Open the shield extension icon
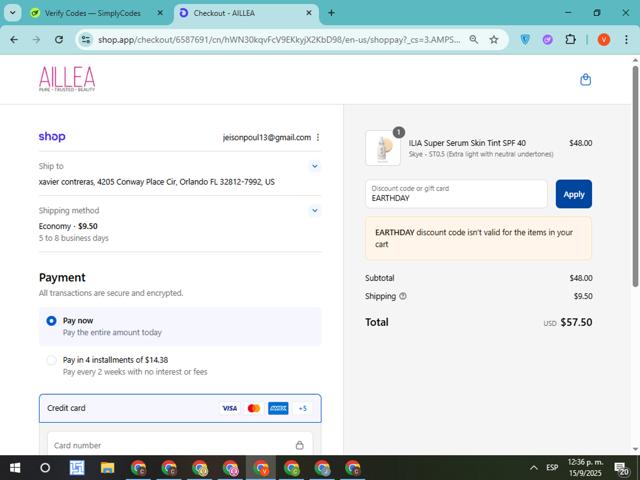This screenshot has width=640, height=480. pos(525,40)
